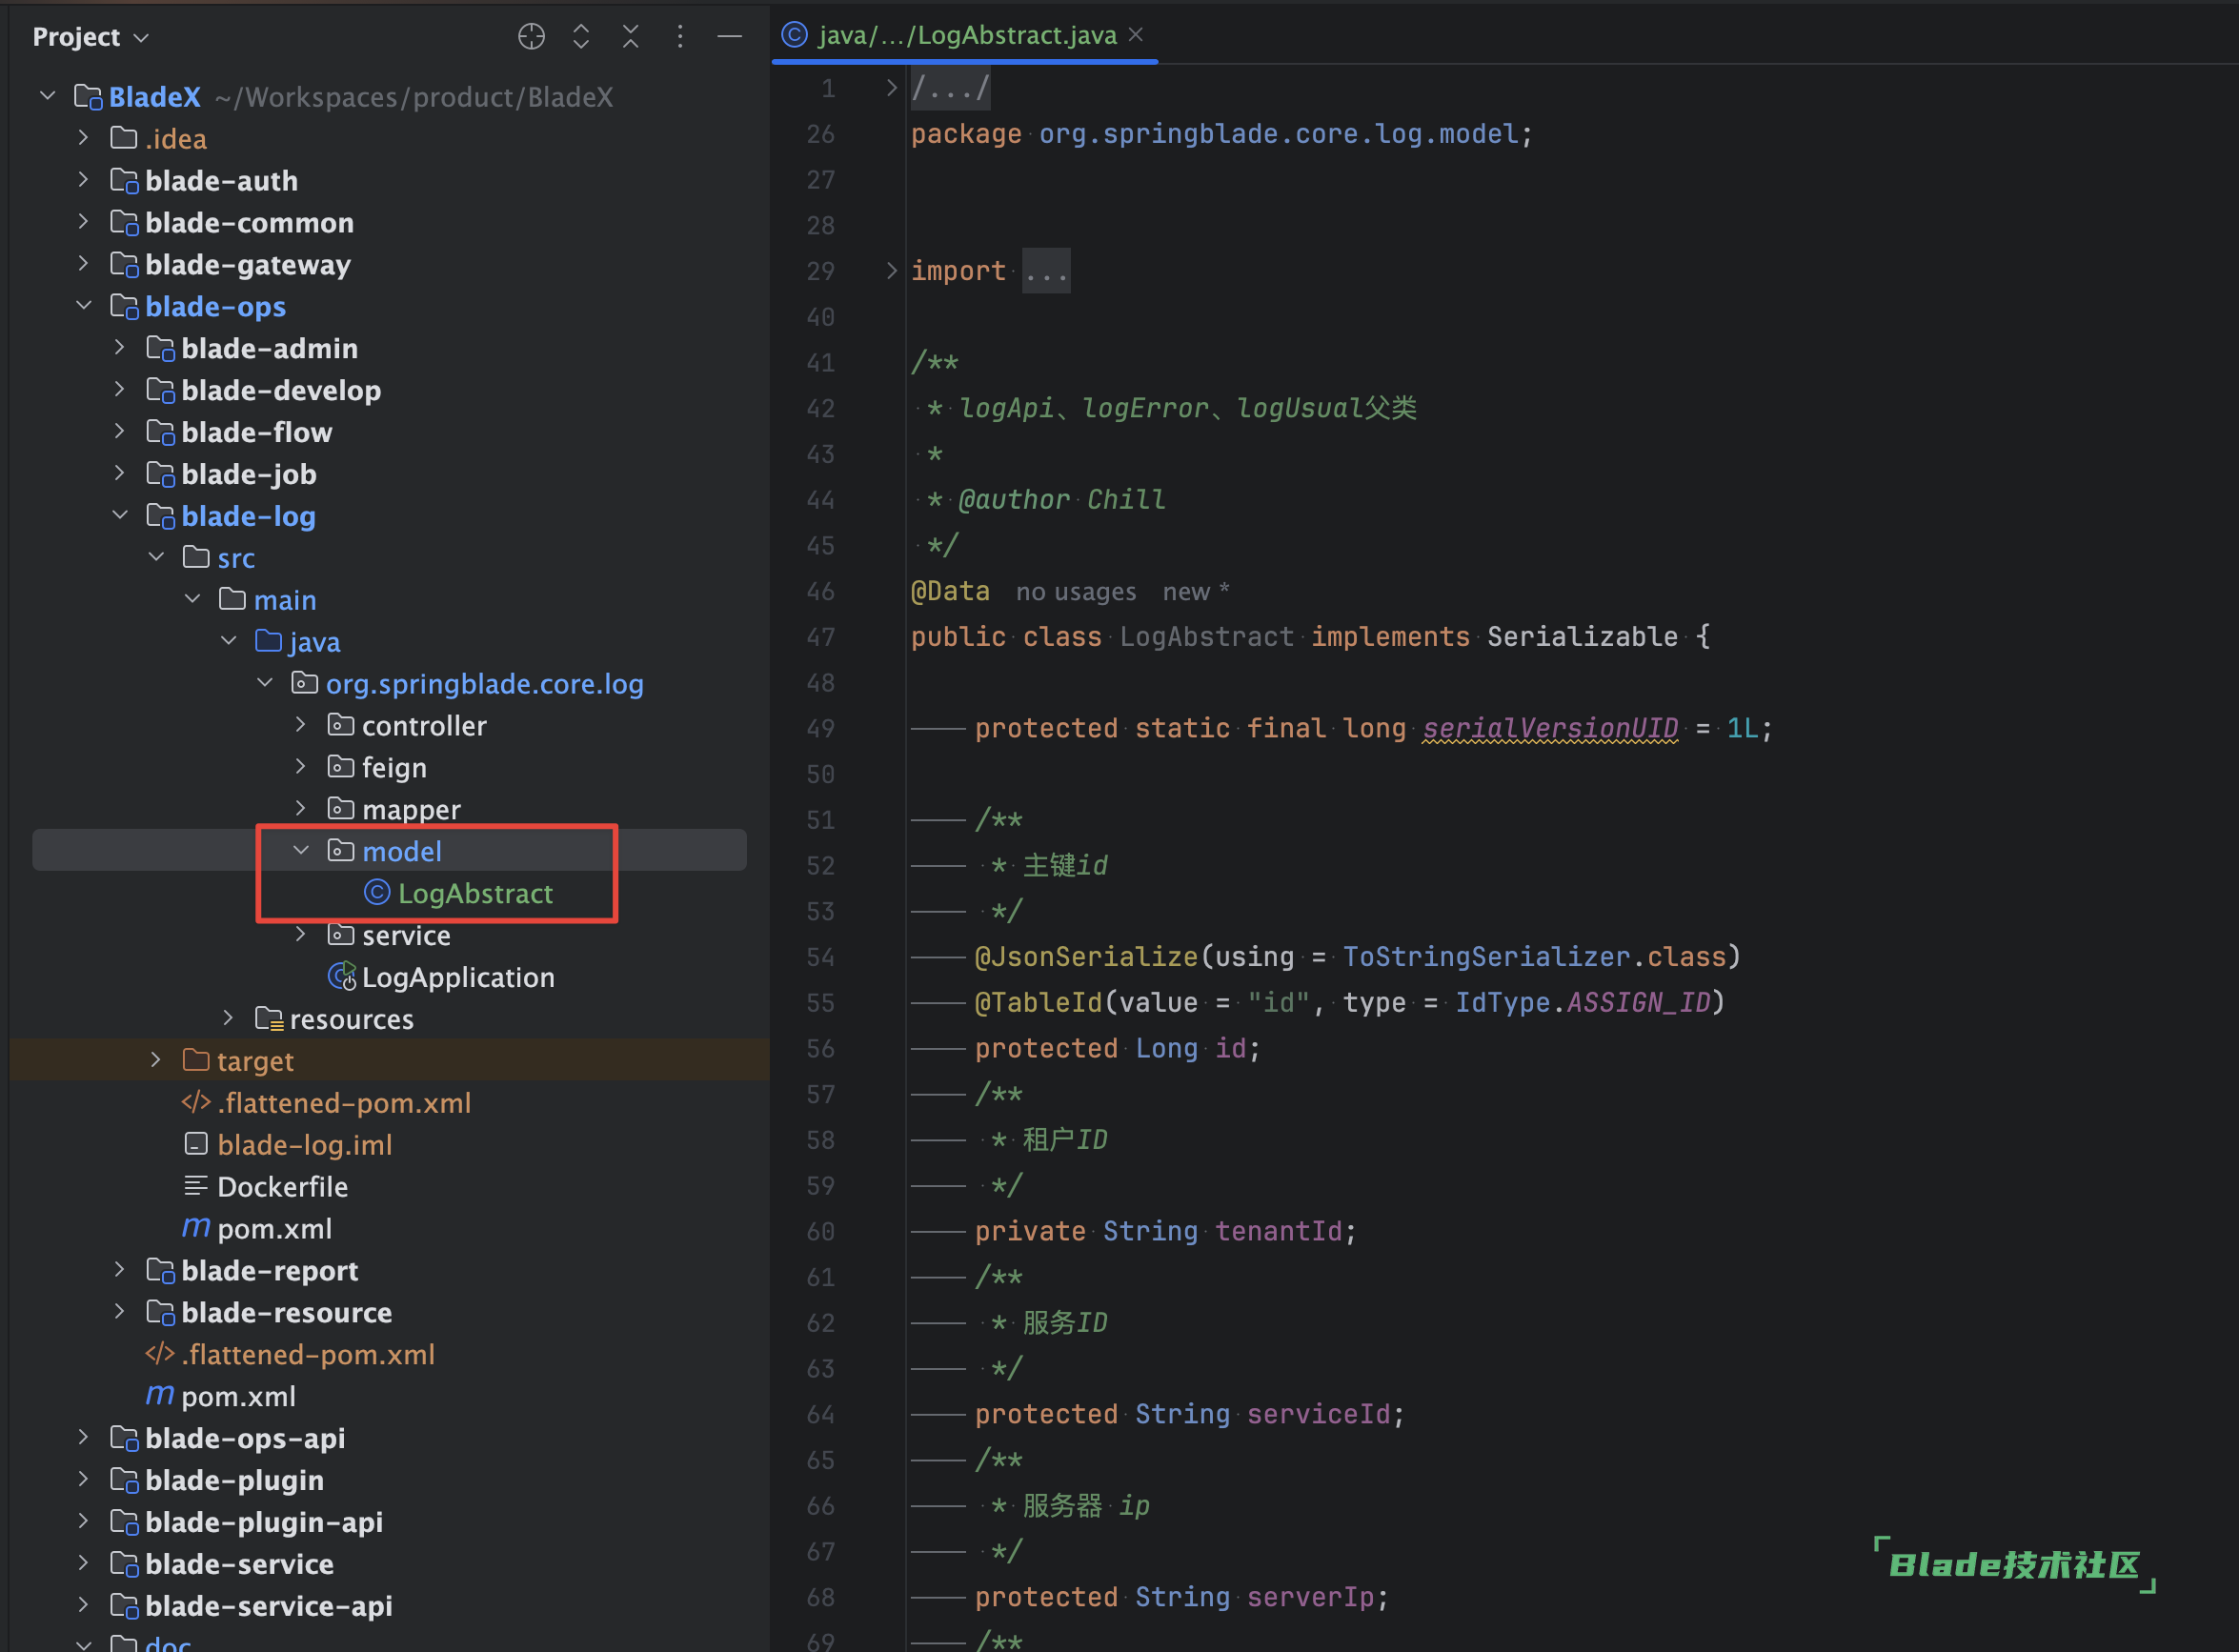Collapse the model package

pos(301,851)
